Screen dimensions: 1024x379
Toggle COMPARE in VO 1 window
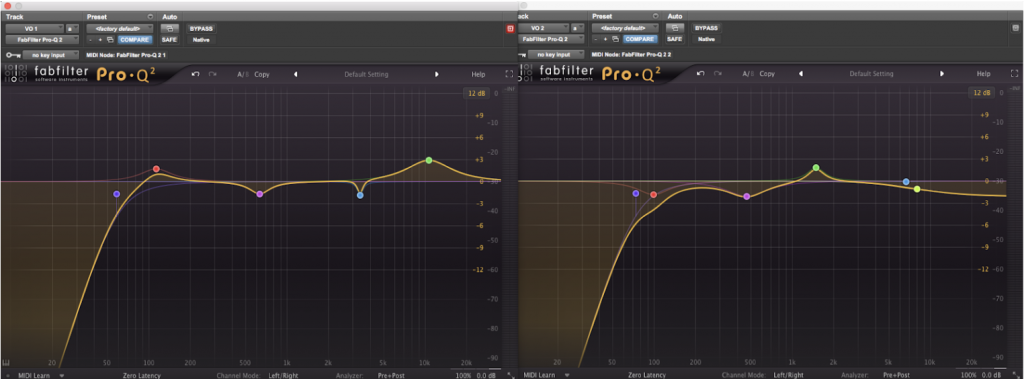135,39
